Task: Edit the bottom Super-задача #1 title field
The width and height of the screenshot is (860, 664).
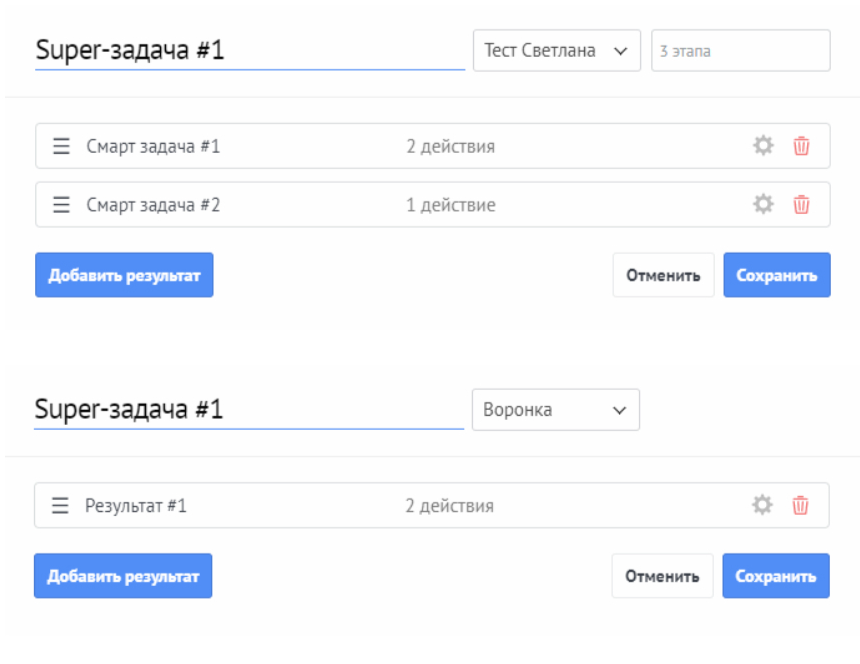Action: 249,410
